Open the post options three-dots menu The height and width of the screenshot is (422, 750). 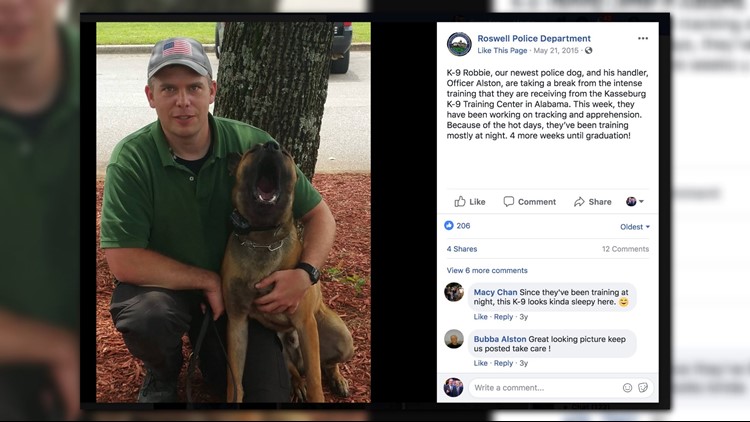coord(643,38)
